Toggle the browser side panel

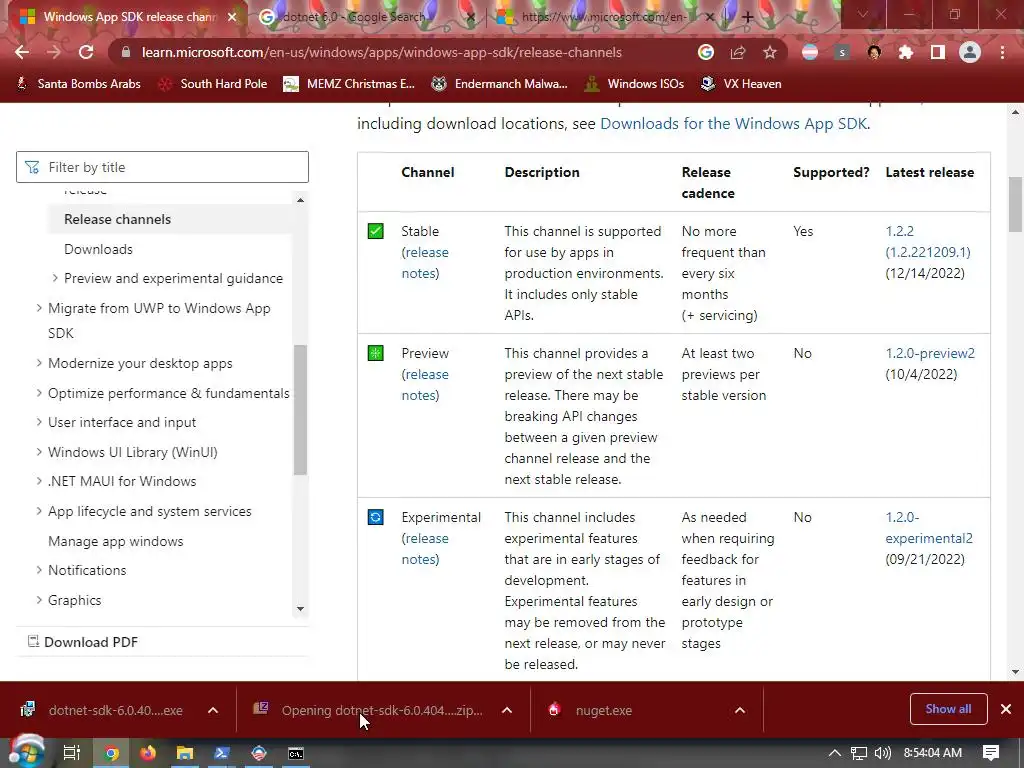click(938, 52)
